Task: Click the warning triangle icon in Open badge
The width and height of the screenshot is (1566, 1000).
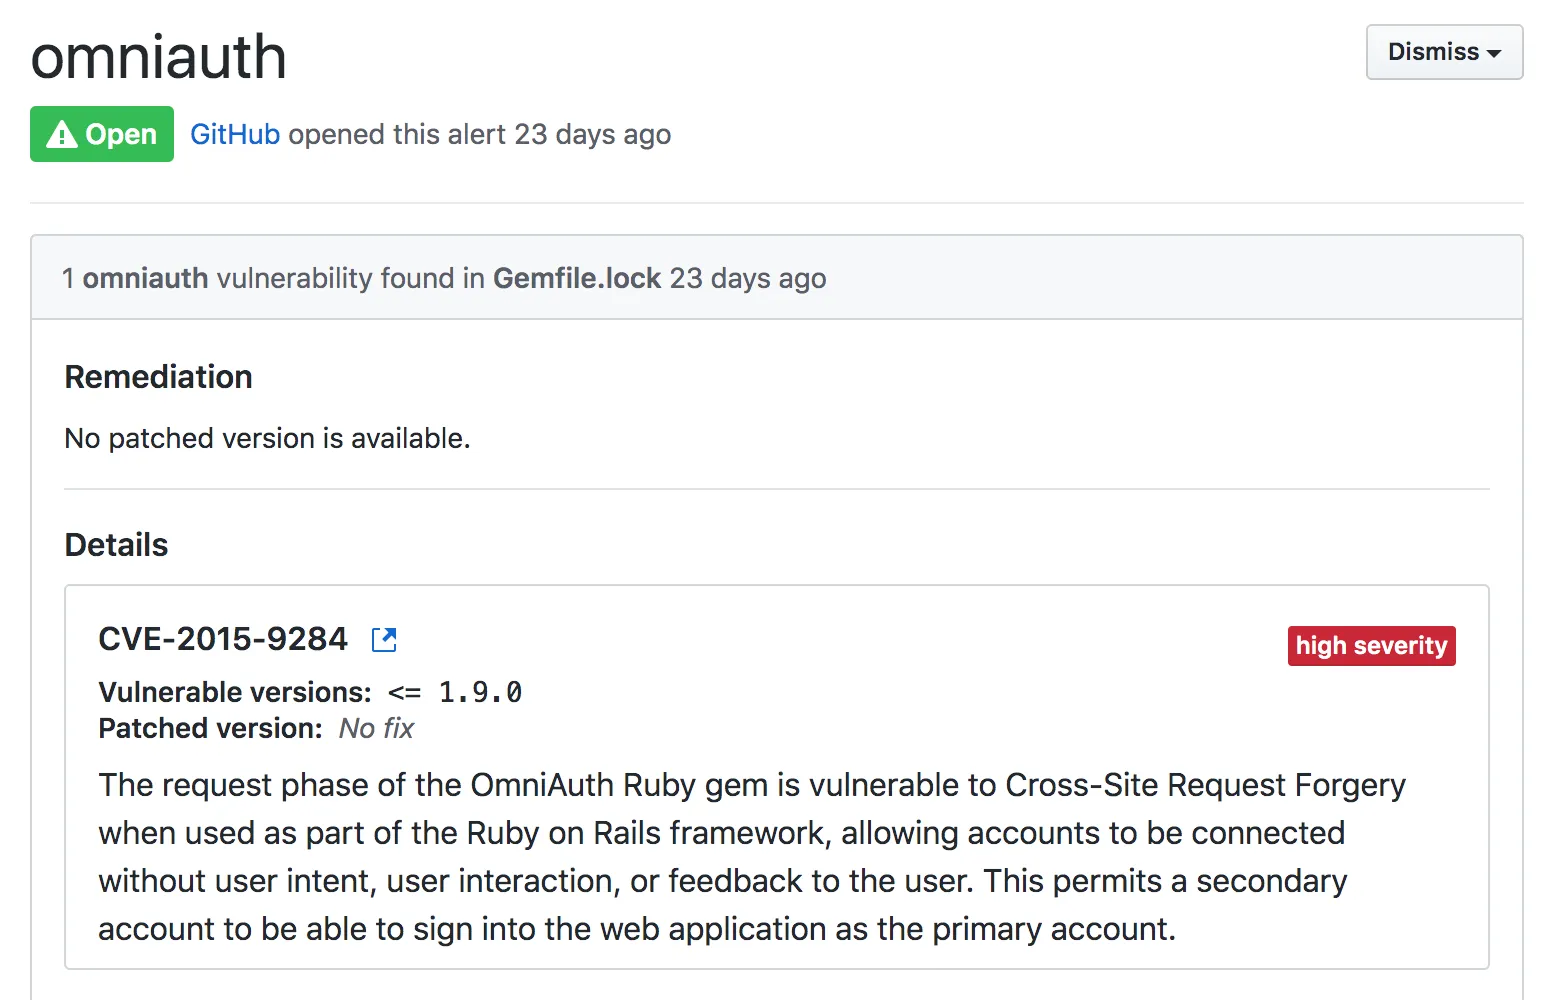Action: pyautogui.click(x=61, y=134)
